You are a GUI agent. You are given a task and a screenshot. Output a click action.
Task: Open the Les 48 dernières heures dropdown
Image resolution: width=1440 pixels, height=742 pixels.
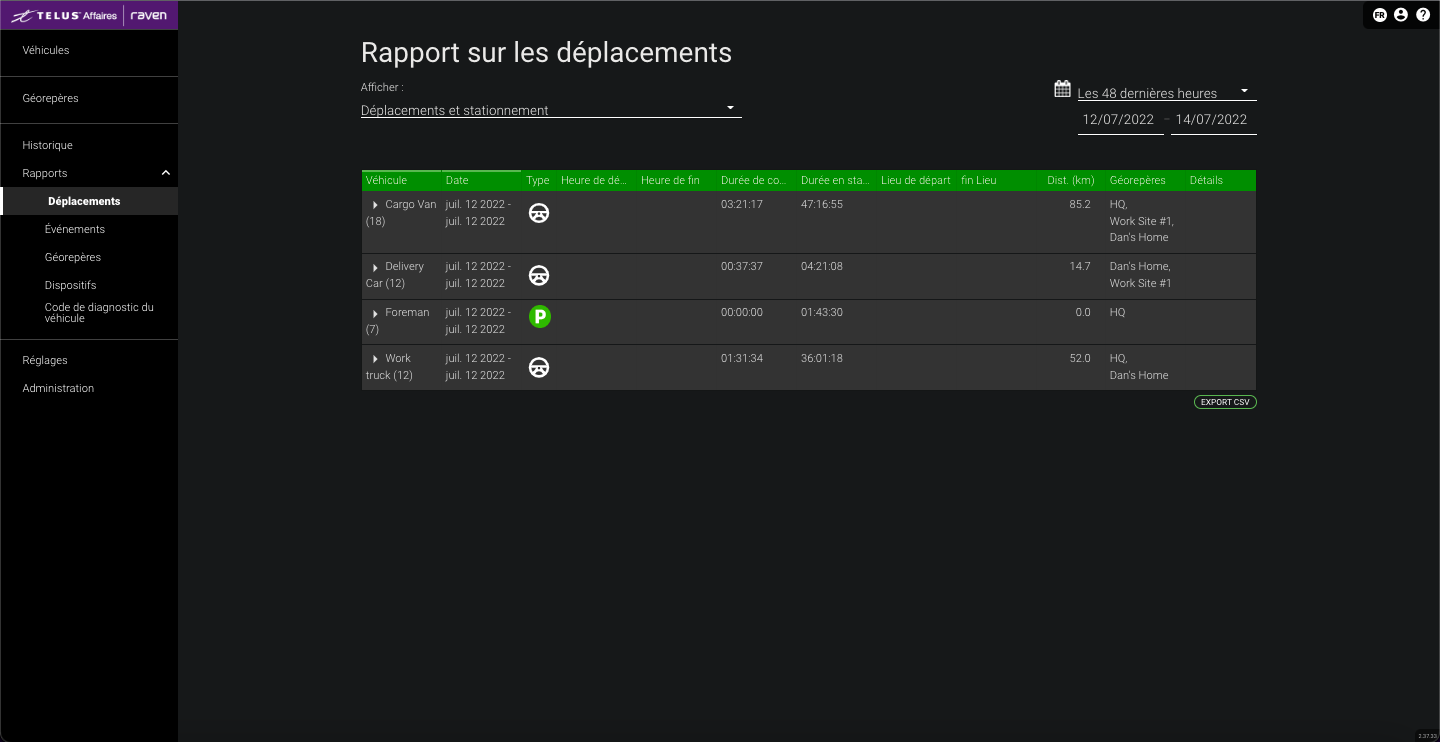[1166, 93]
